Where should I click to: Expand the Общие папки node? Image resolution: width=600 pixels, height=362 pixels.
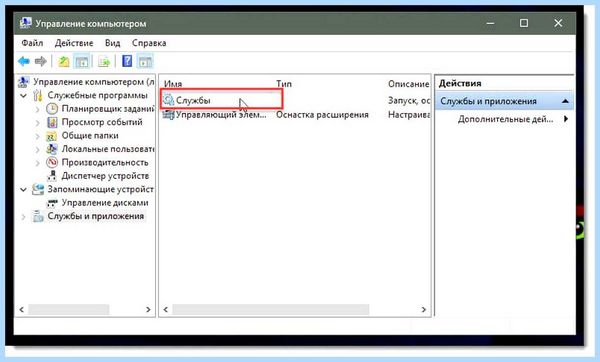(x=38, y=136)
